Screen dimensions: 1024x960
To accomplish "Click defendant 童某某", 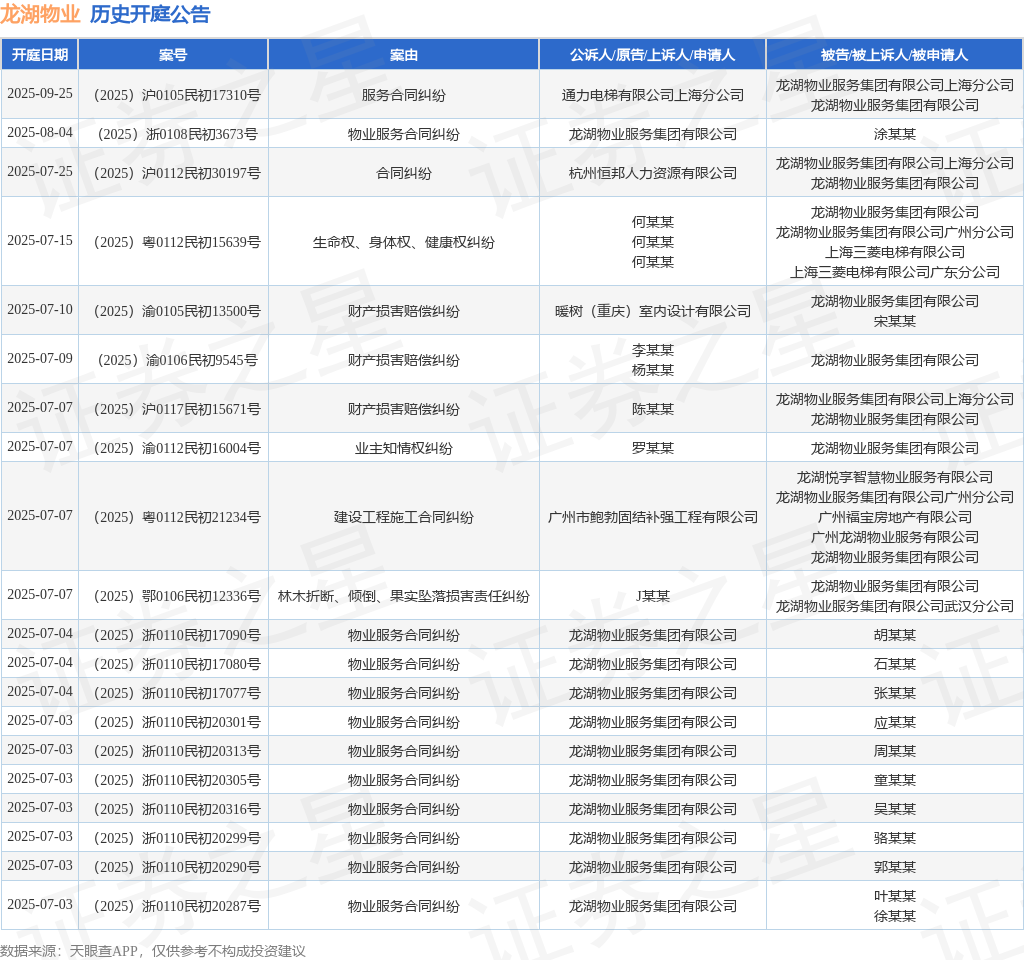I will tap(895, 780).
